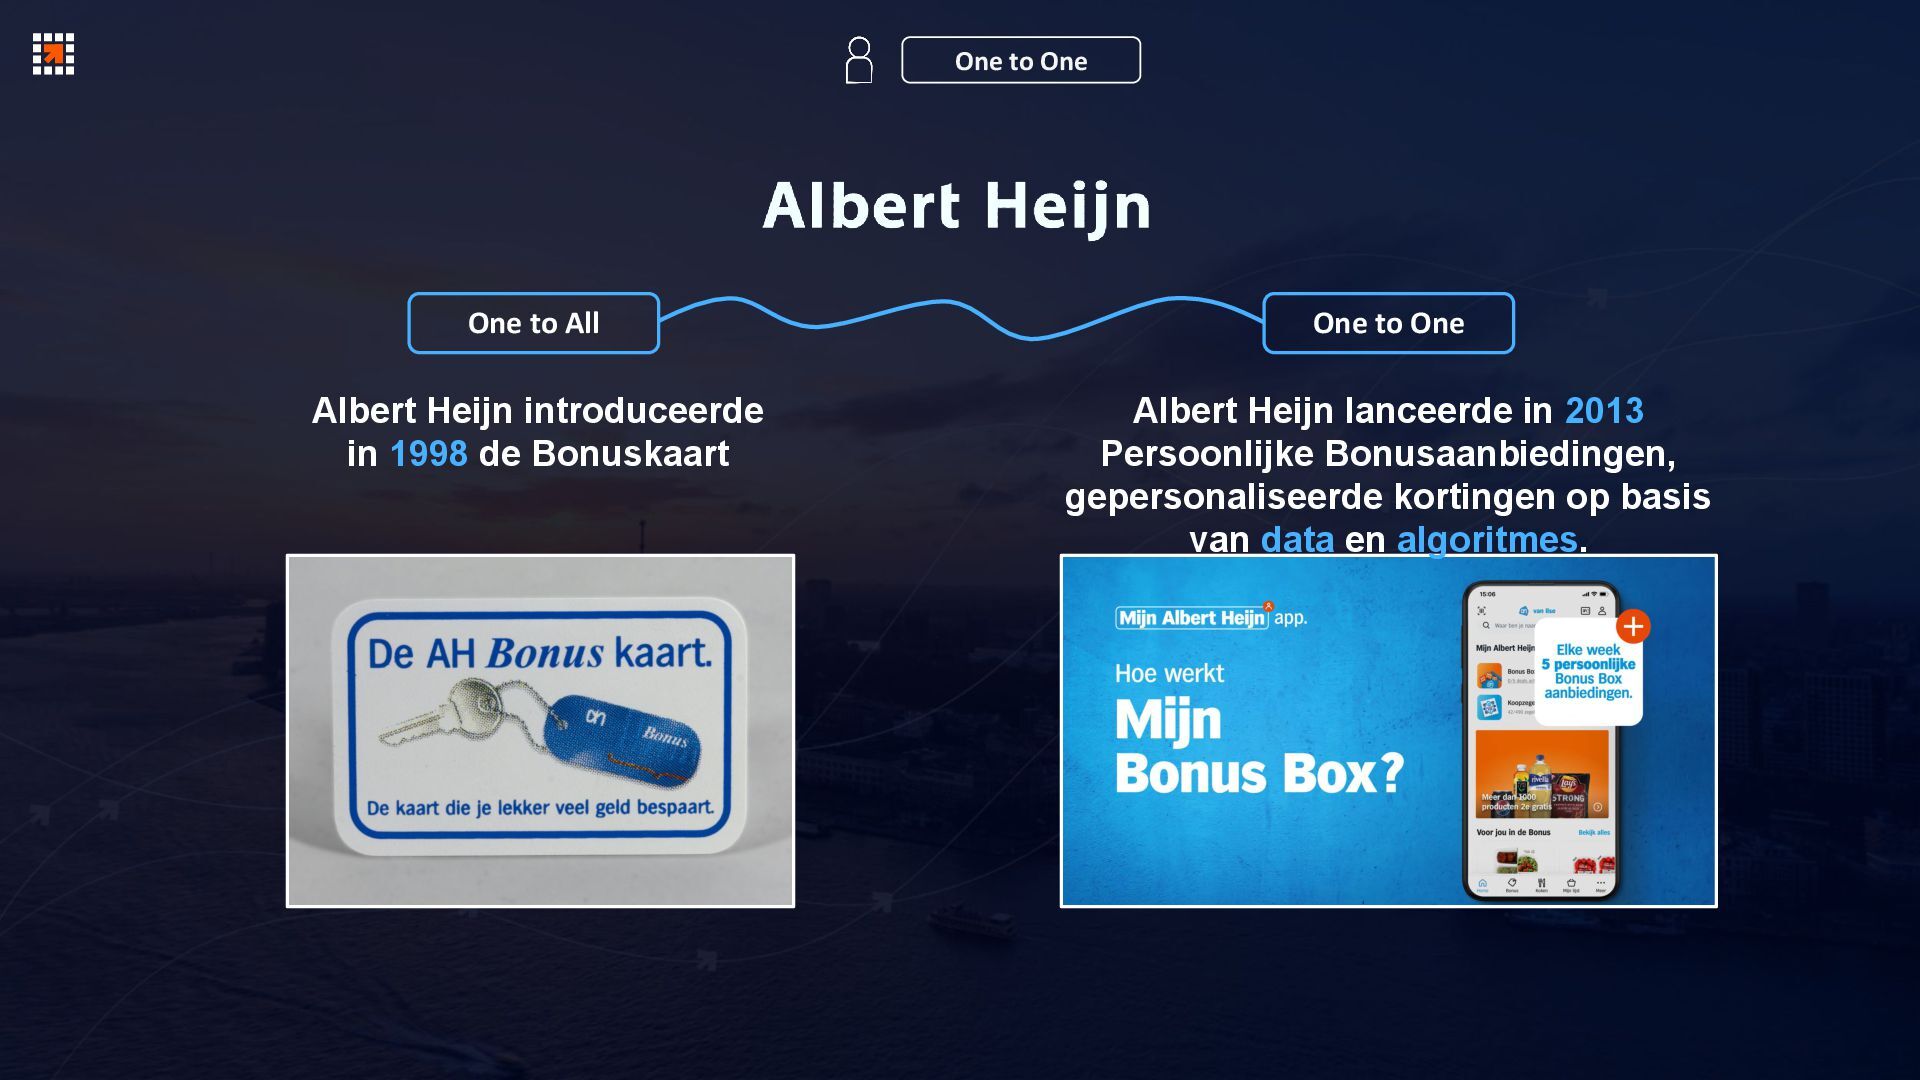This screenshot has height=1080, width=1920.
Task: Select the top 'One to One' header tab
Action: 1021,60
